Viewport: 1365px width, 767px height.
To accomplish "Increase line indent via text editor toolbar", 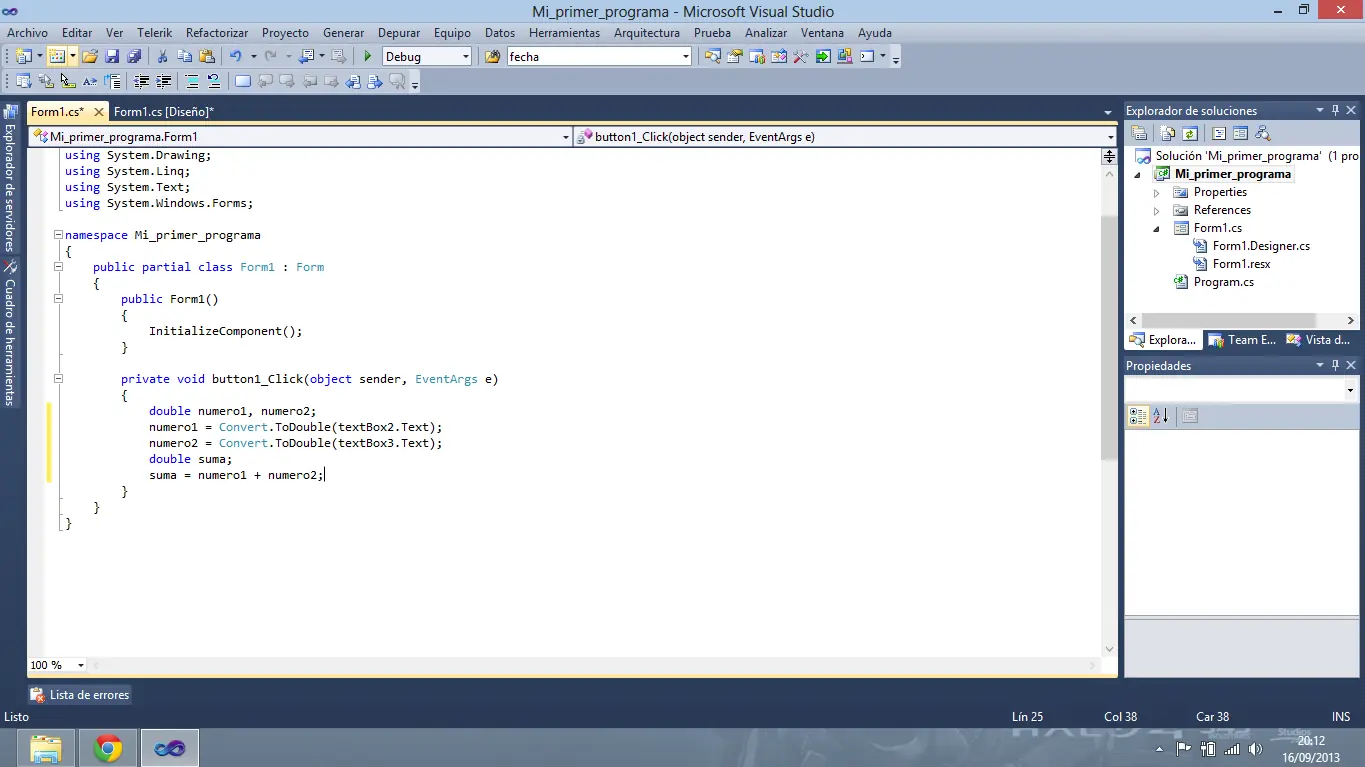I will coord(163,81).
